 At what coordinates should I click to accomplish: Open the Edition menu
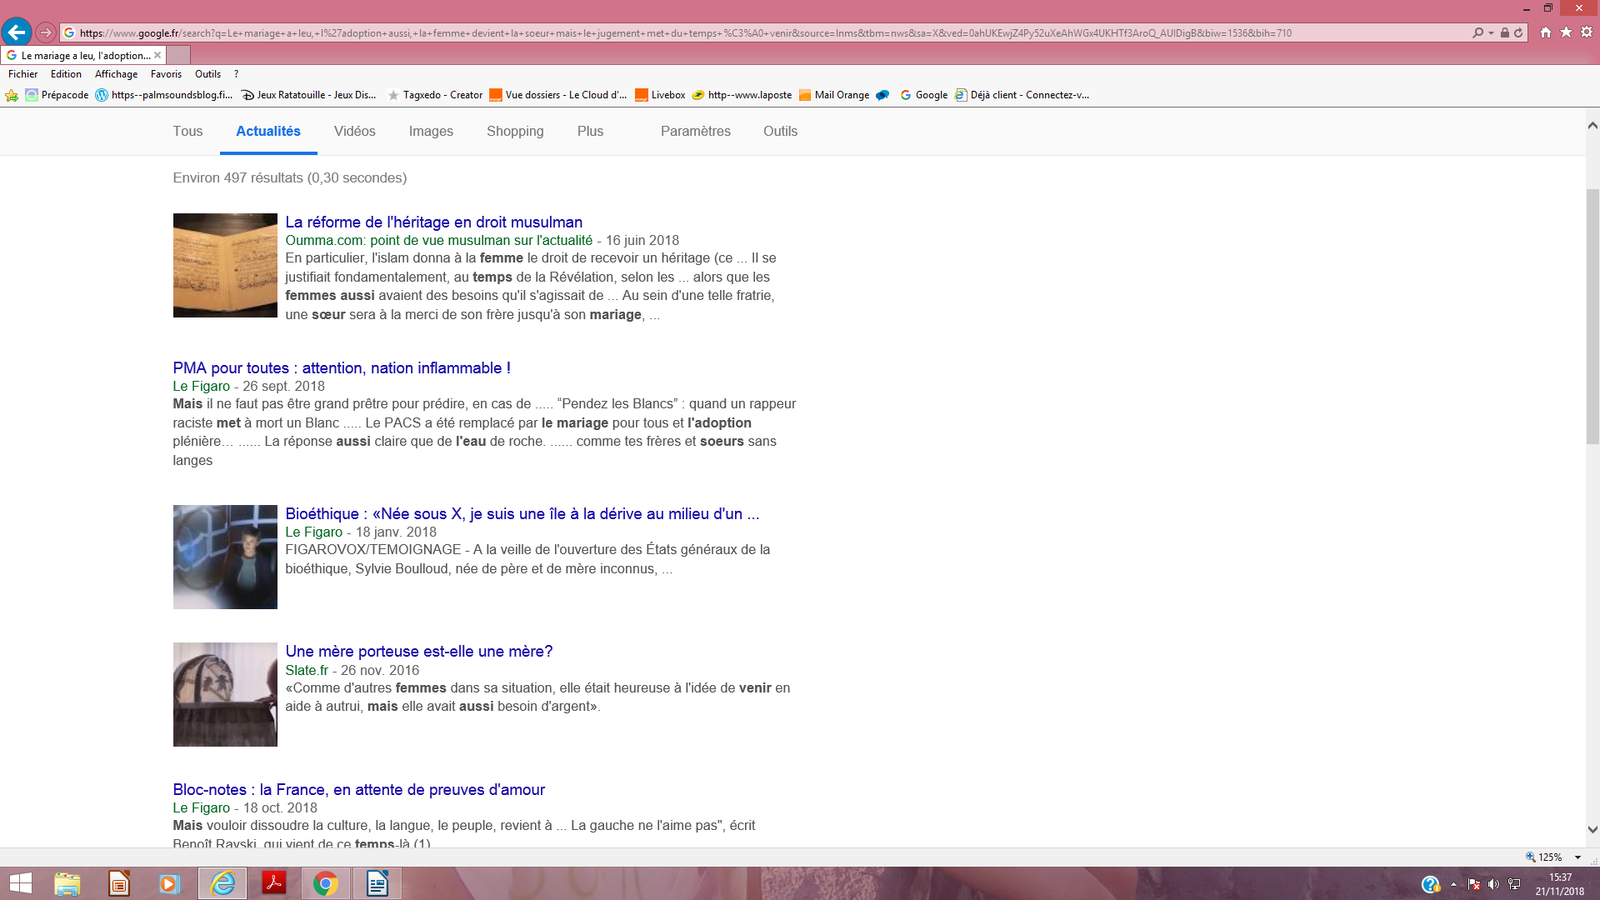coord(66,74)
